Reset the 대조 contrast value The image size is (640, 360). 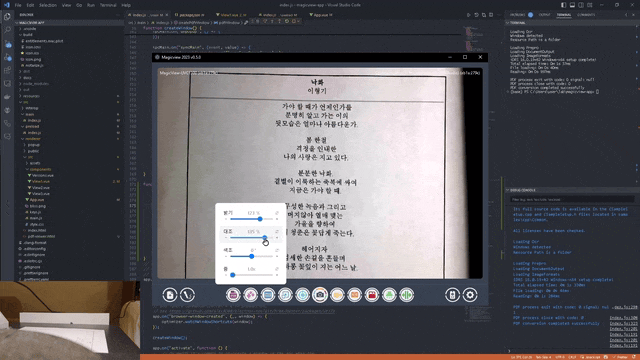coord(277,231)
